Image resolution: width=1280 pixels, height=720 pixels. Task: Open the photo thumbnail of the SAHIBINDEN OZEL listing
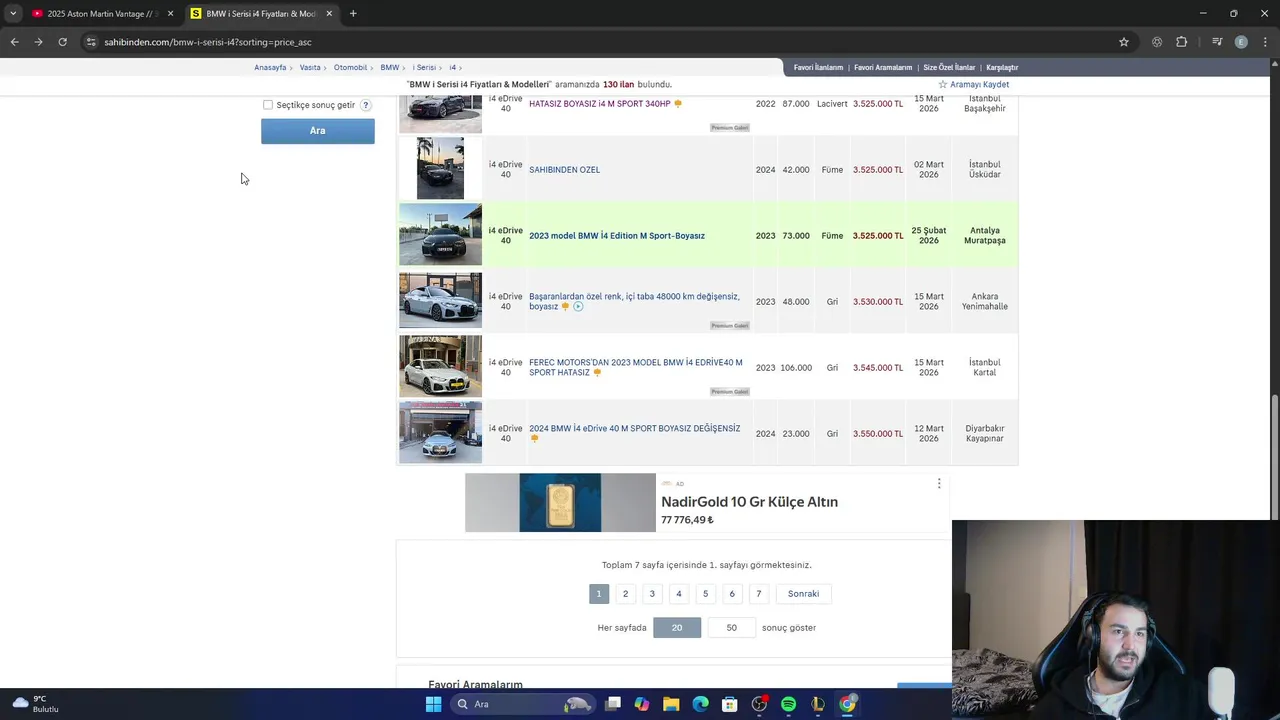pyautogui.click(x=440, y=168)
